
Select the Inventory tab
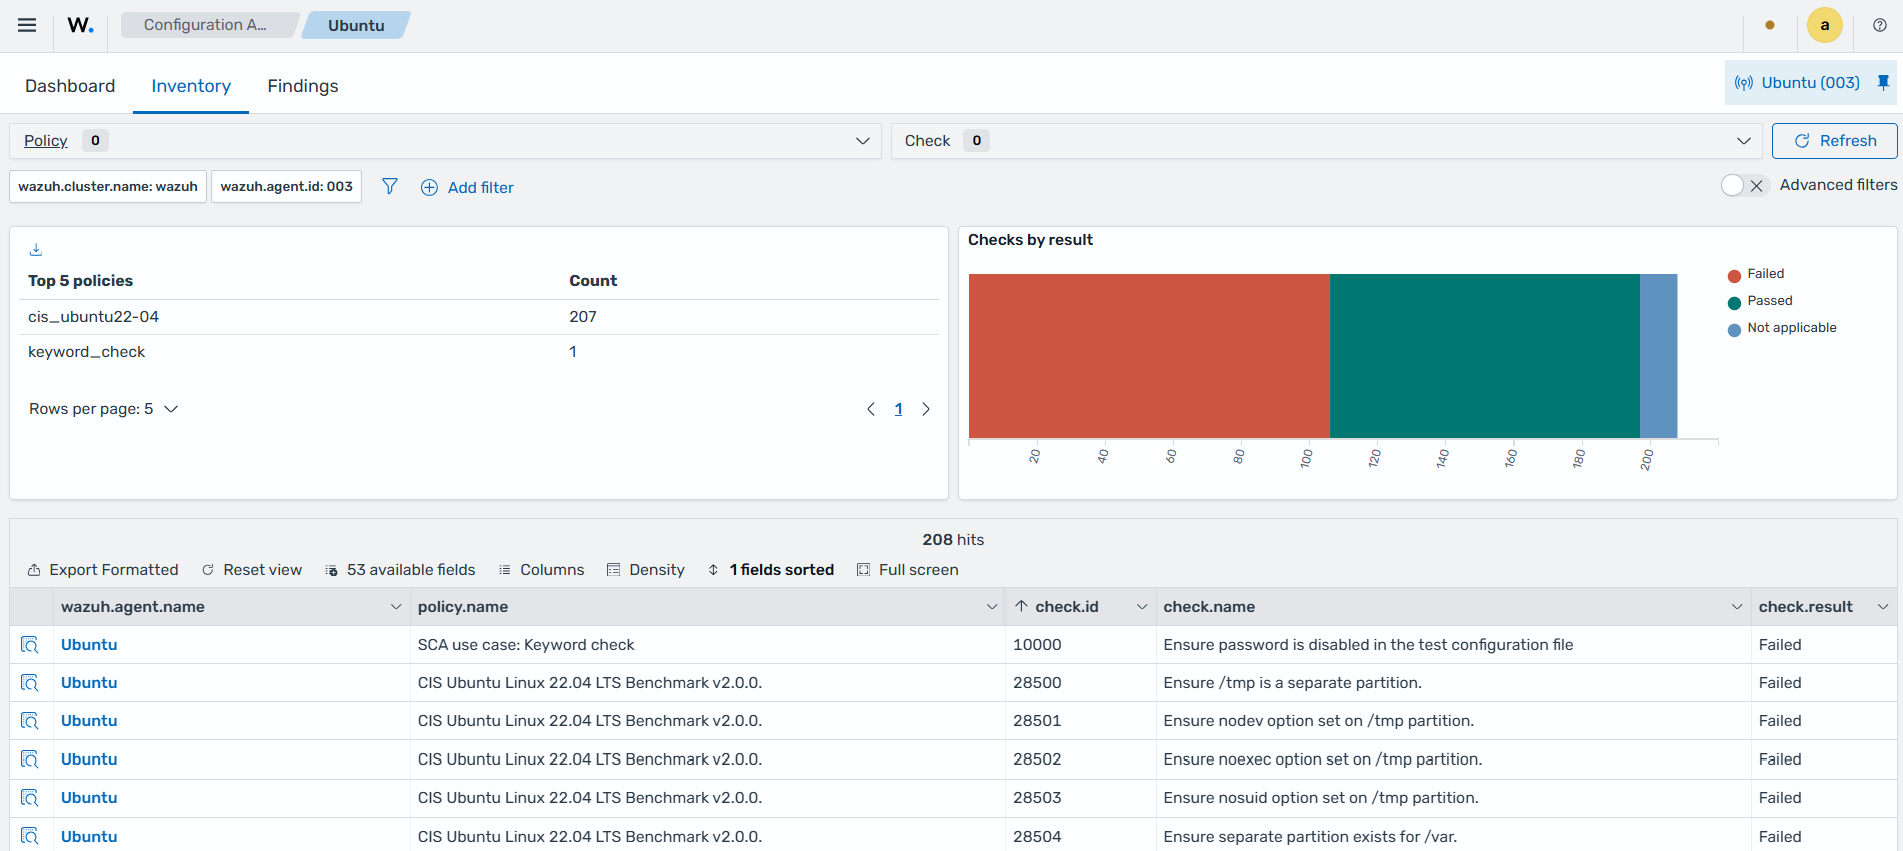coord(191,86)
